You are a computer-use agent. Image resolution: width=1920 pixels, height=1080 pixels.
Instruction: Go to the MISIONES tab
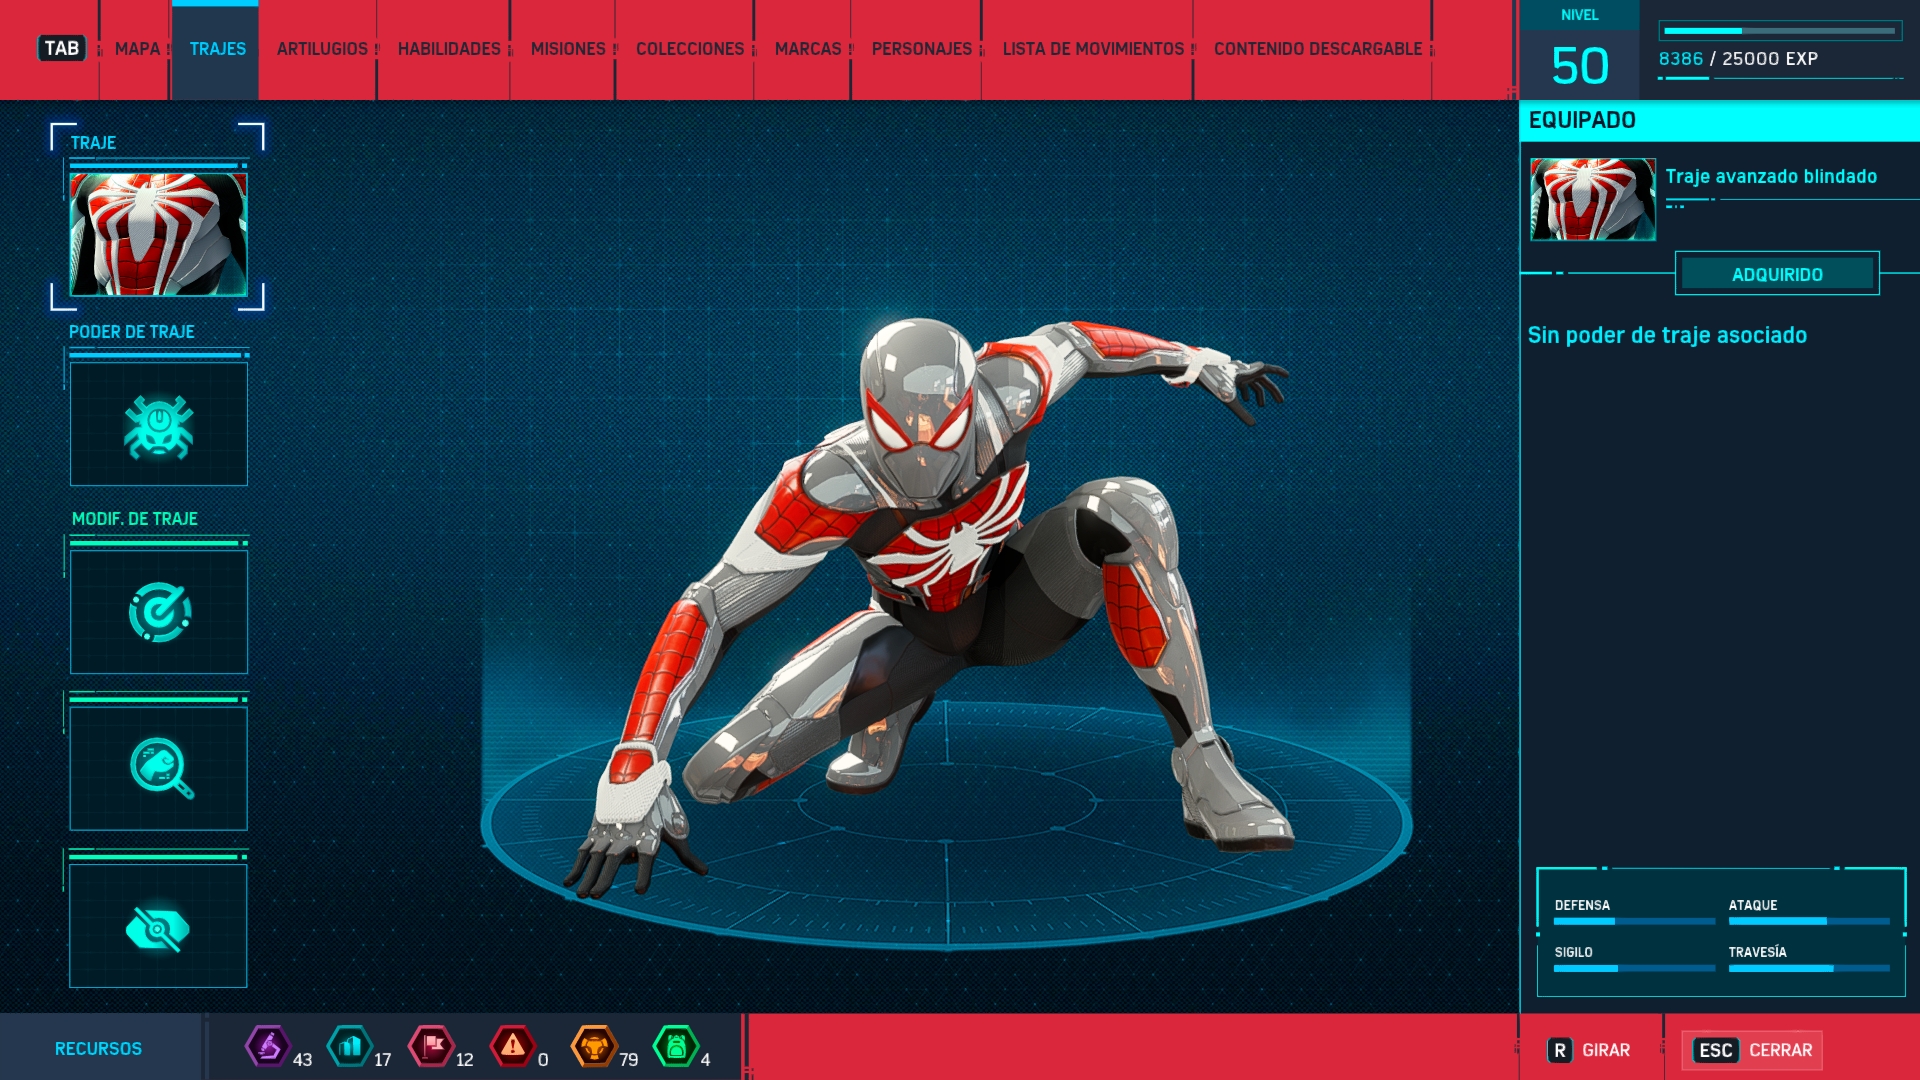point(568,49)
